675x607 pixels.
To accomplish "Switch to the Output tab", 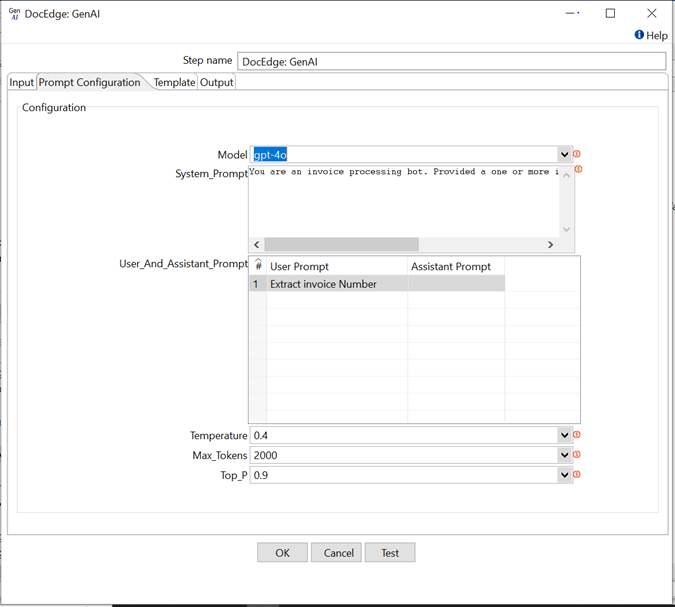I will (x=216, y=82).
